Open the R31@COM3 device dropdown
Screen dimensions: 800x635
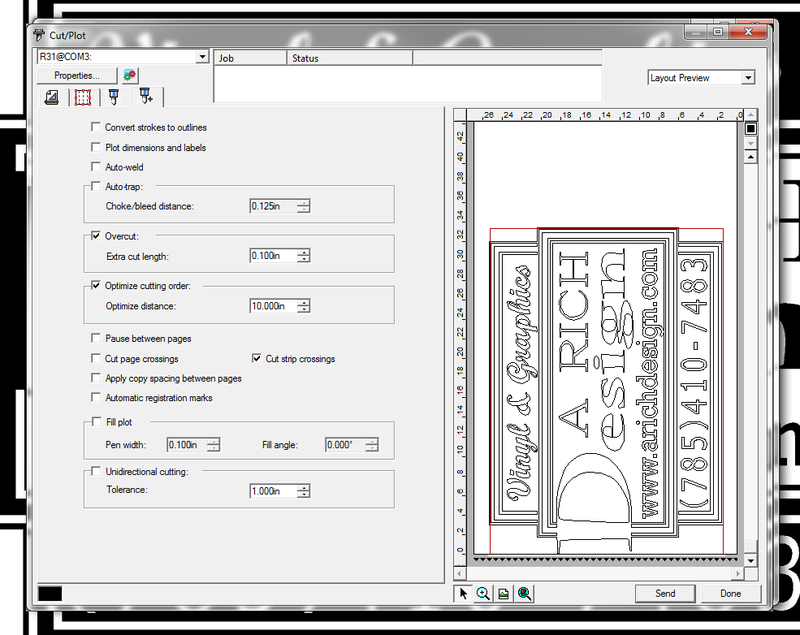(x=203, y=57)
